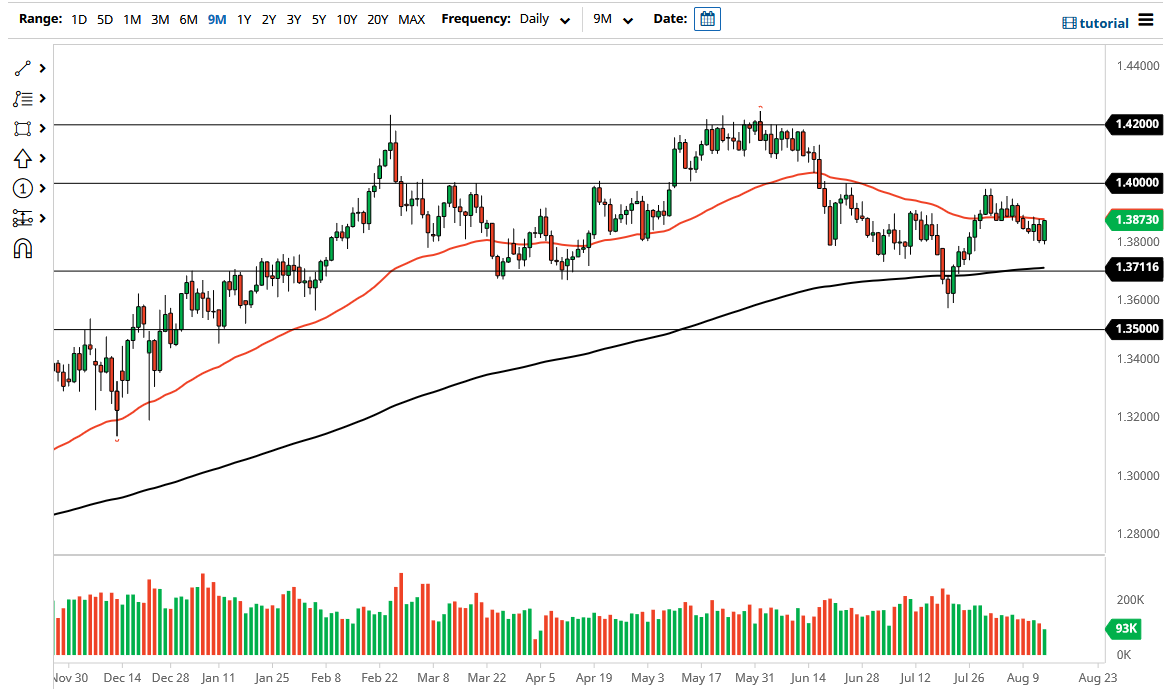Viewport: 1173px width, 691px height.
Task: Select the trend line drawing tool
Action: (x=22, y=69)
